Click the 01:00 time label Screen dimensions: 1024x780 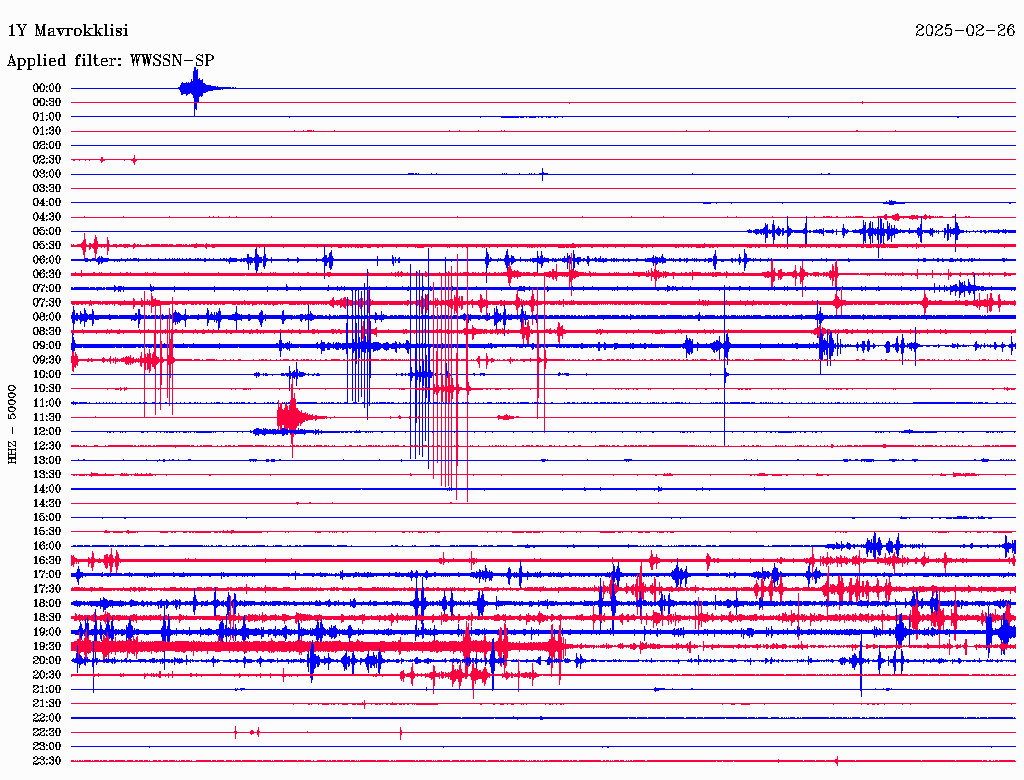47,117
